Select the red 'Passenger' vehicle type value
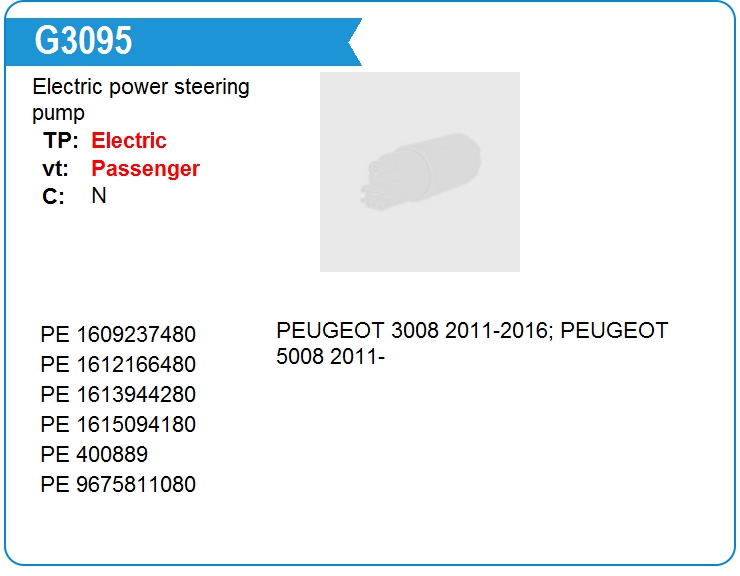Screen dimensions: 740x576 tap(145, 169)
